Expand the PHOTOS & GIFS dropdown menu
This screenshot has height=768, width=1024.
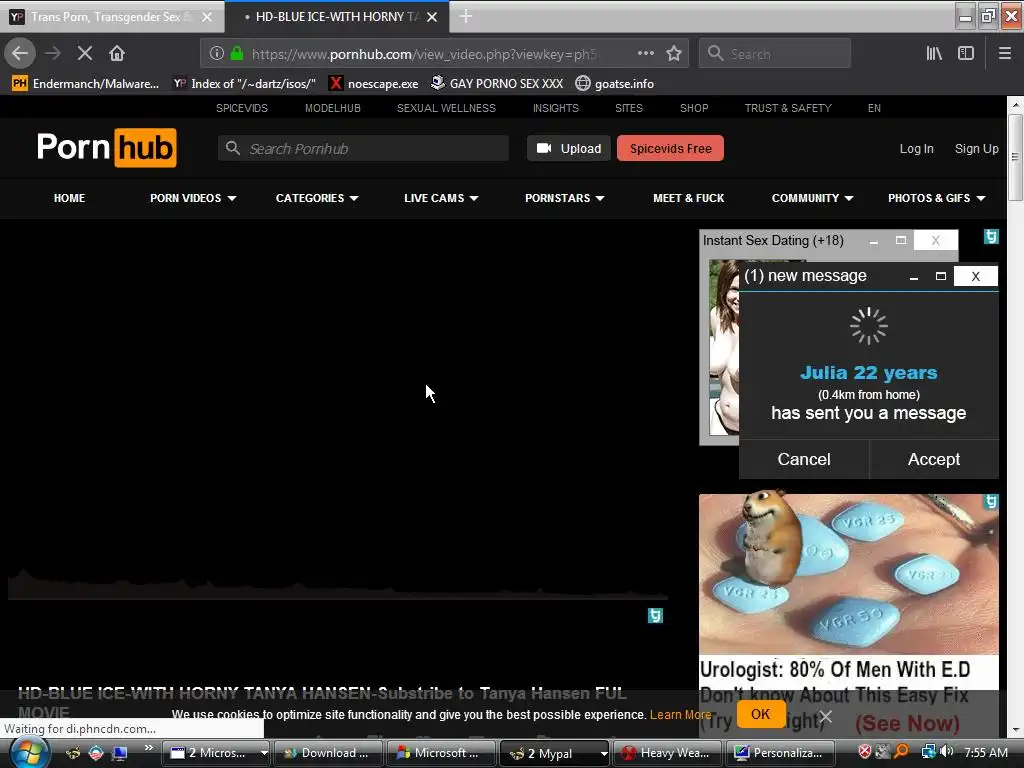[981, 199]
